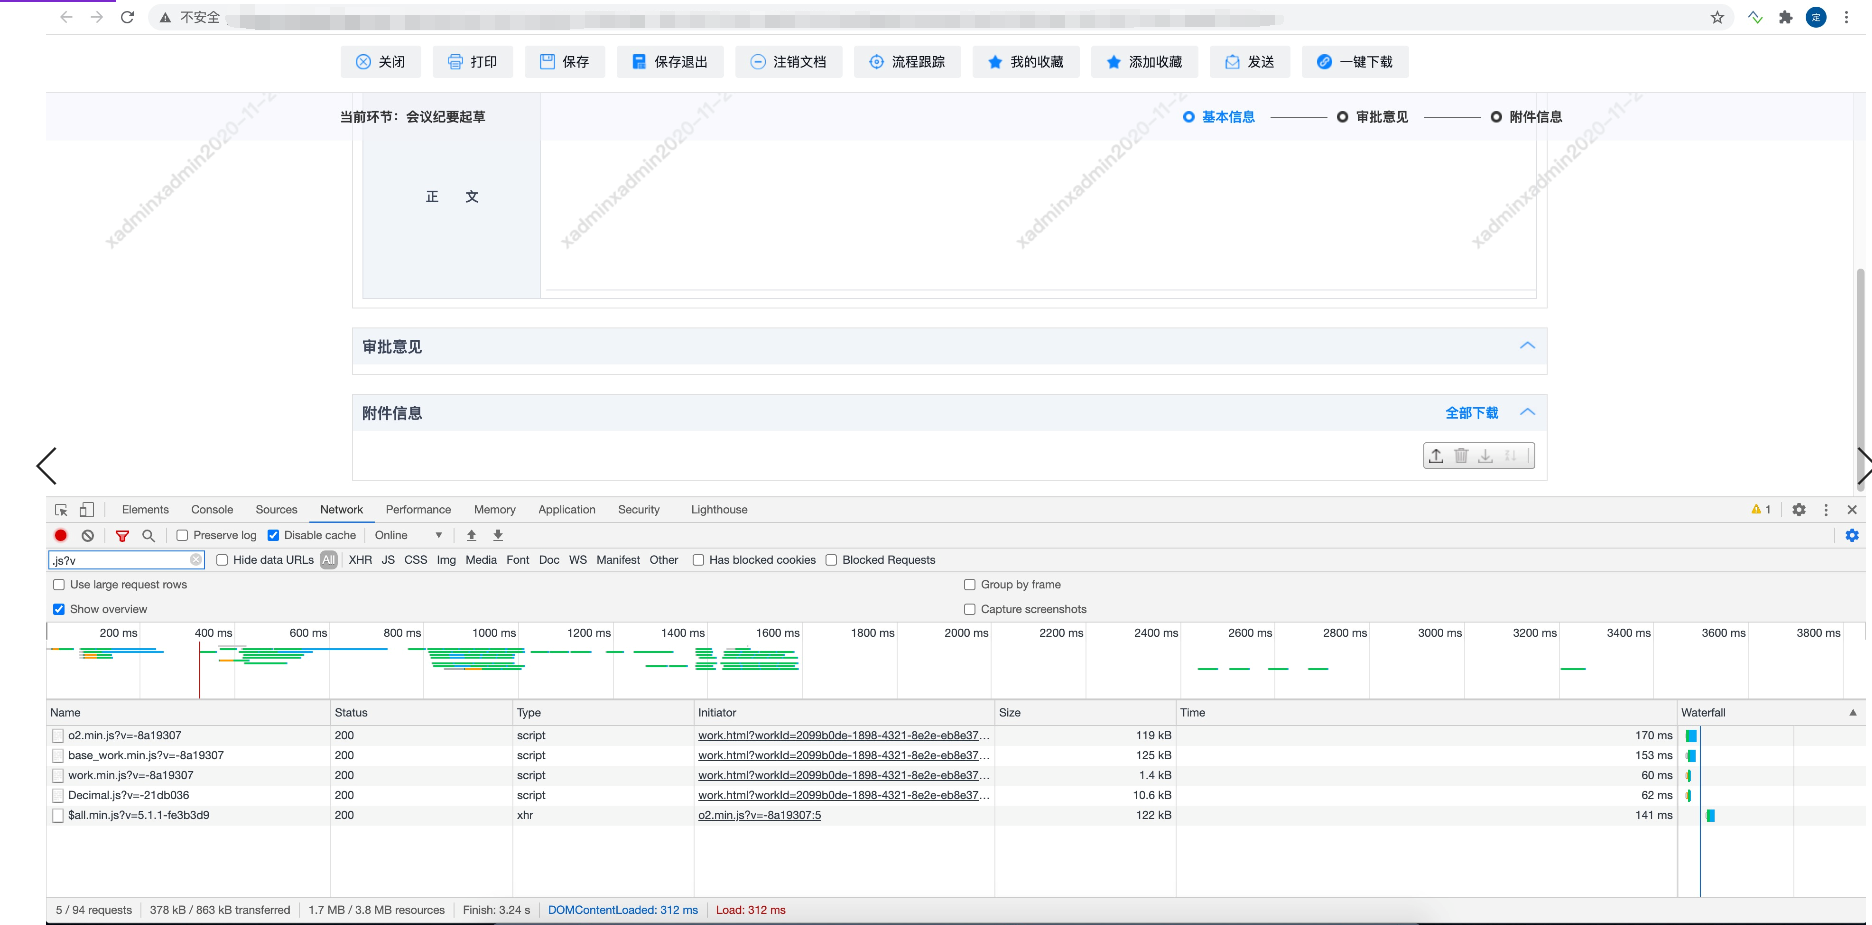
Task: Uncheck Show overview
Action: tap(59, 609)
